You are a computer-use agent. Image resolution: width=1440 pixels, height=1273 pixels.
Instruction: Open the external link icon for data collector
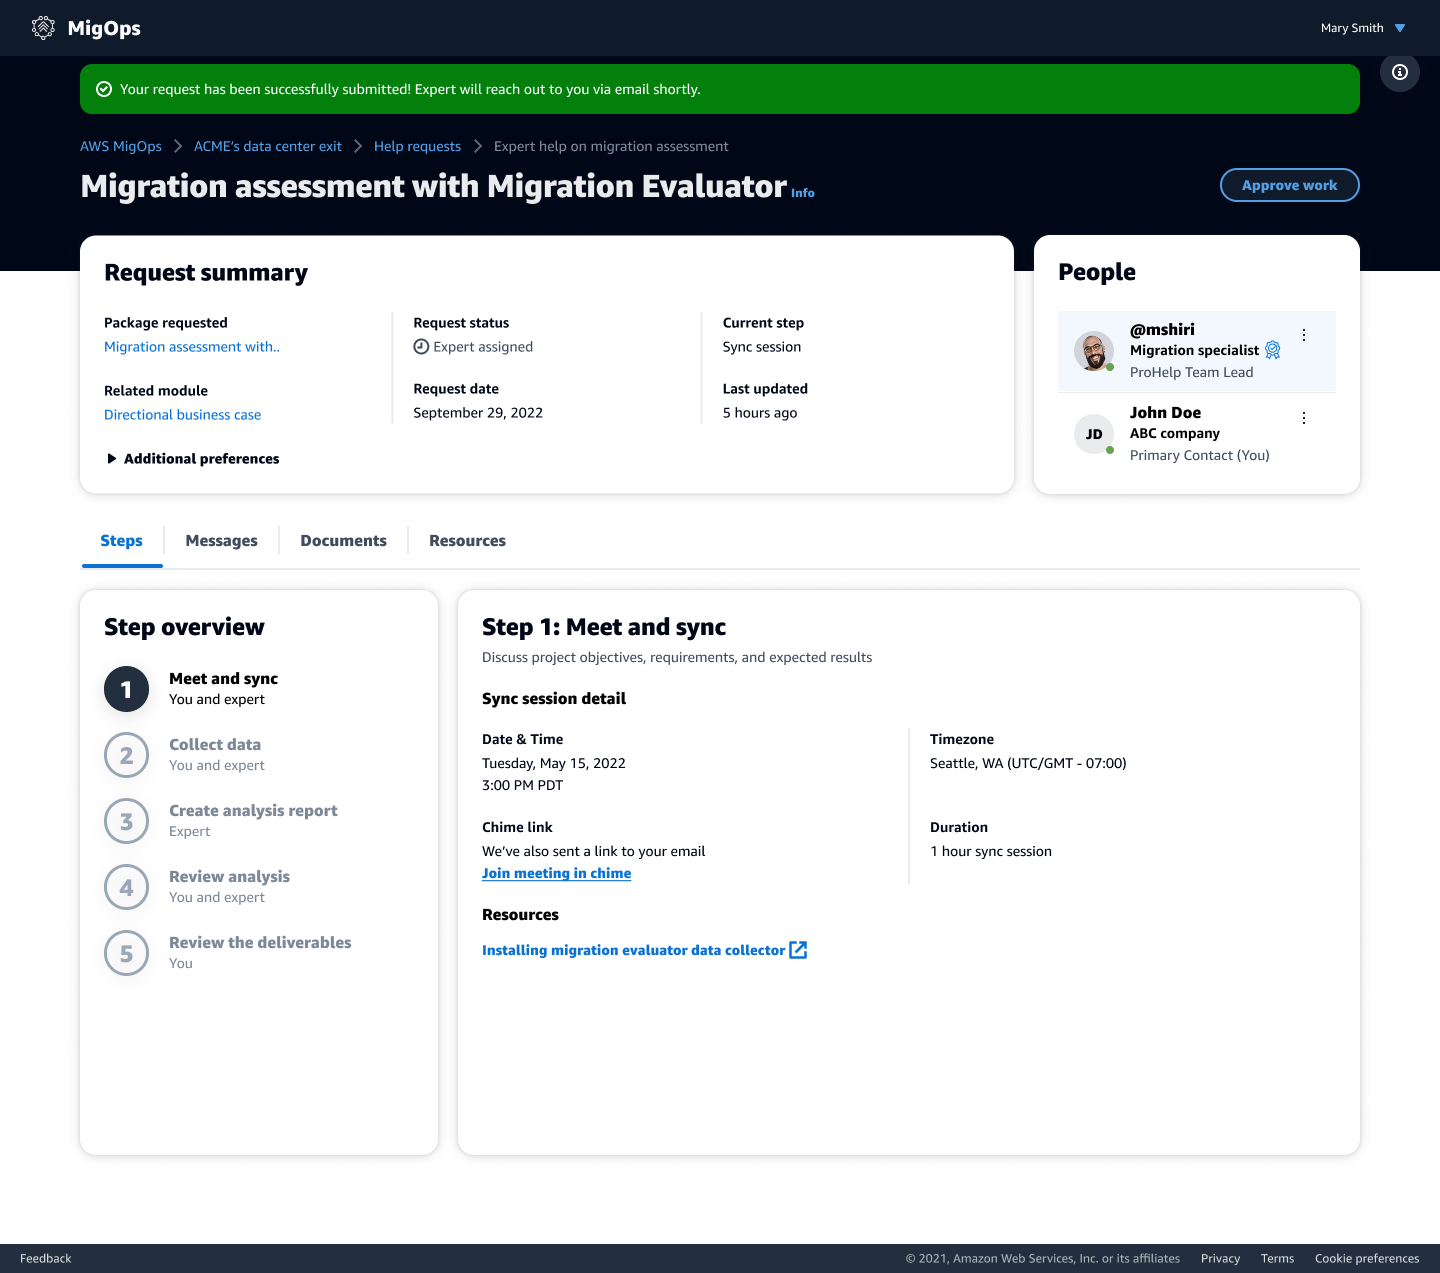click(798, 950)
